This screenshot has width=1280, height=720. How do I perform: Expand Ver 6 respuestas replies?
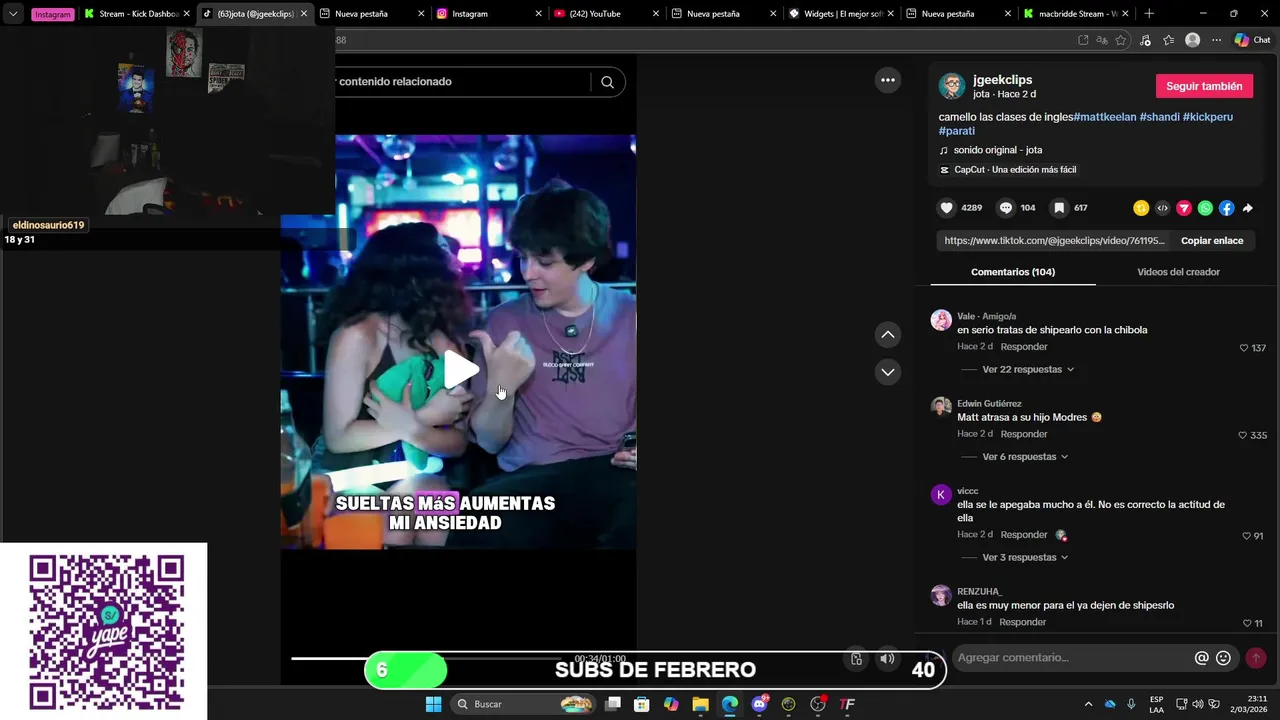pos(1025,457)
